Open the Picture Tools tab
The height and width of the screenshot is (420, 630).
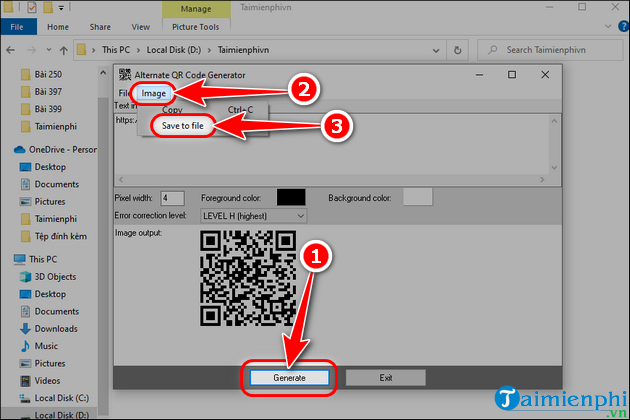coord(196,27)
